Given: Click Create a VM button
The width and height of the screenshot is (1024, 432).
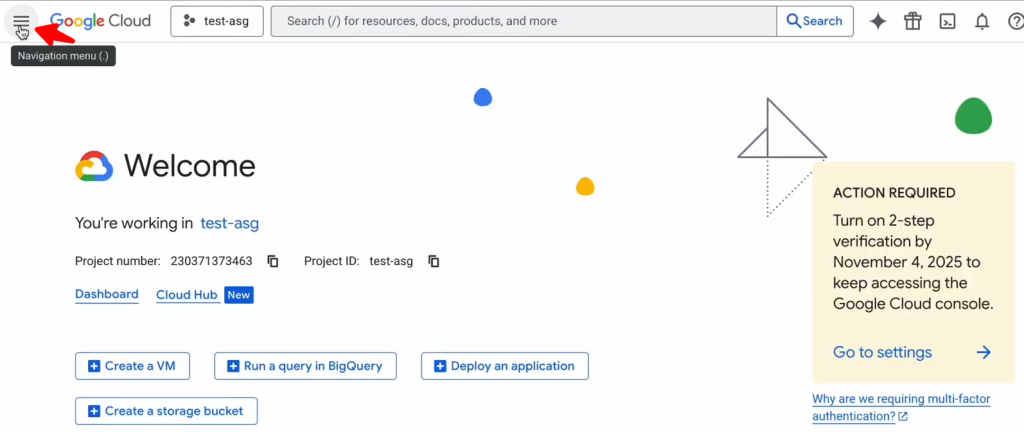Looking at the screenshot, I should click(132, 366).
